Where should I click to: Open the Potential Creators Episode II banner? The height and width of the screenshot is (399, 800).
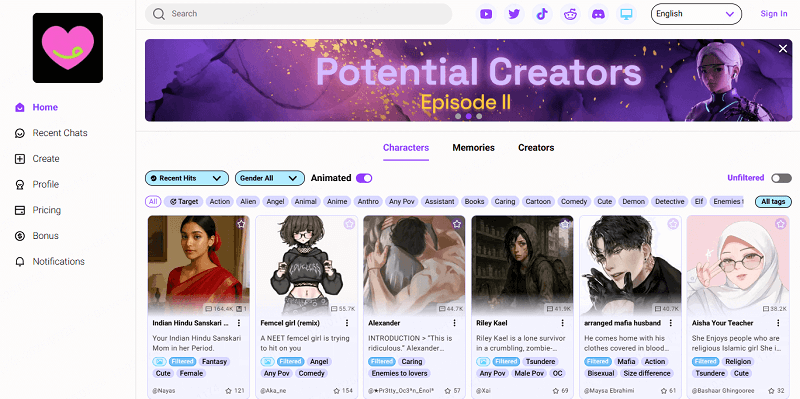pos(468,80)
